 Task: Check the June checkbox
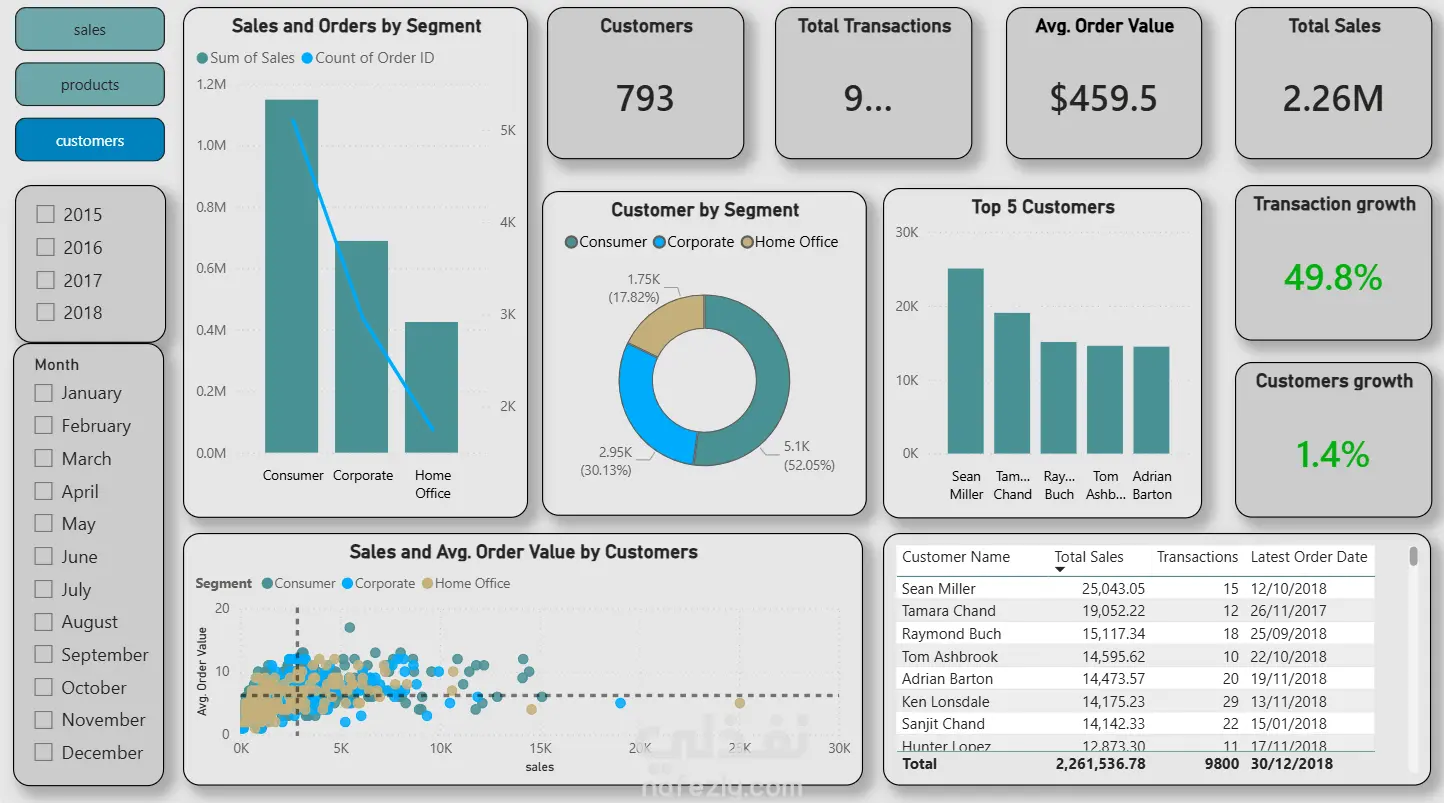(43, 556)
